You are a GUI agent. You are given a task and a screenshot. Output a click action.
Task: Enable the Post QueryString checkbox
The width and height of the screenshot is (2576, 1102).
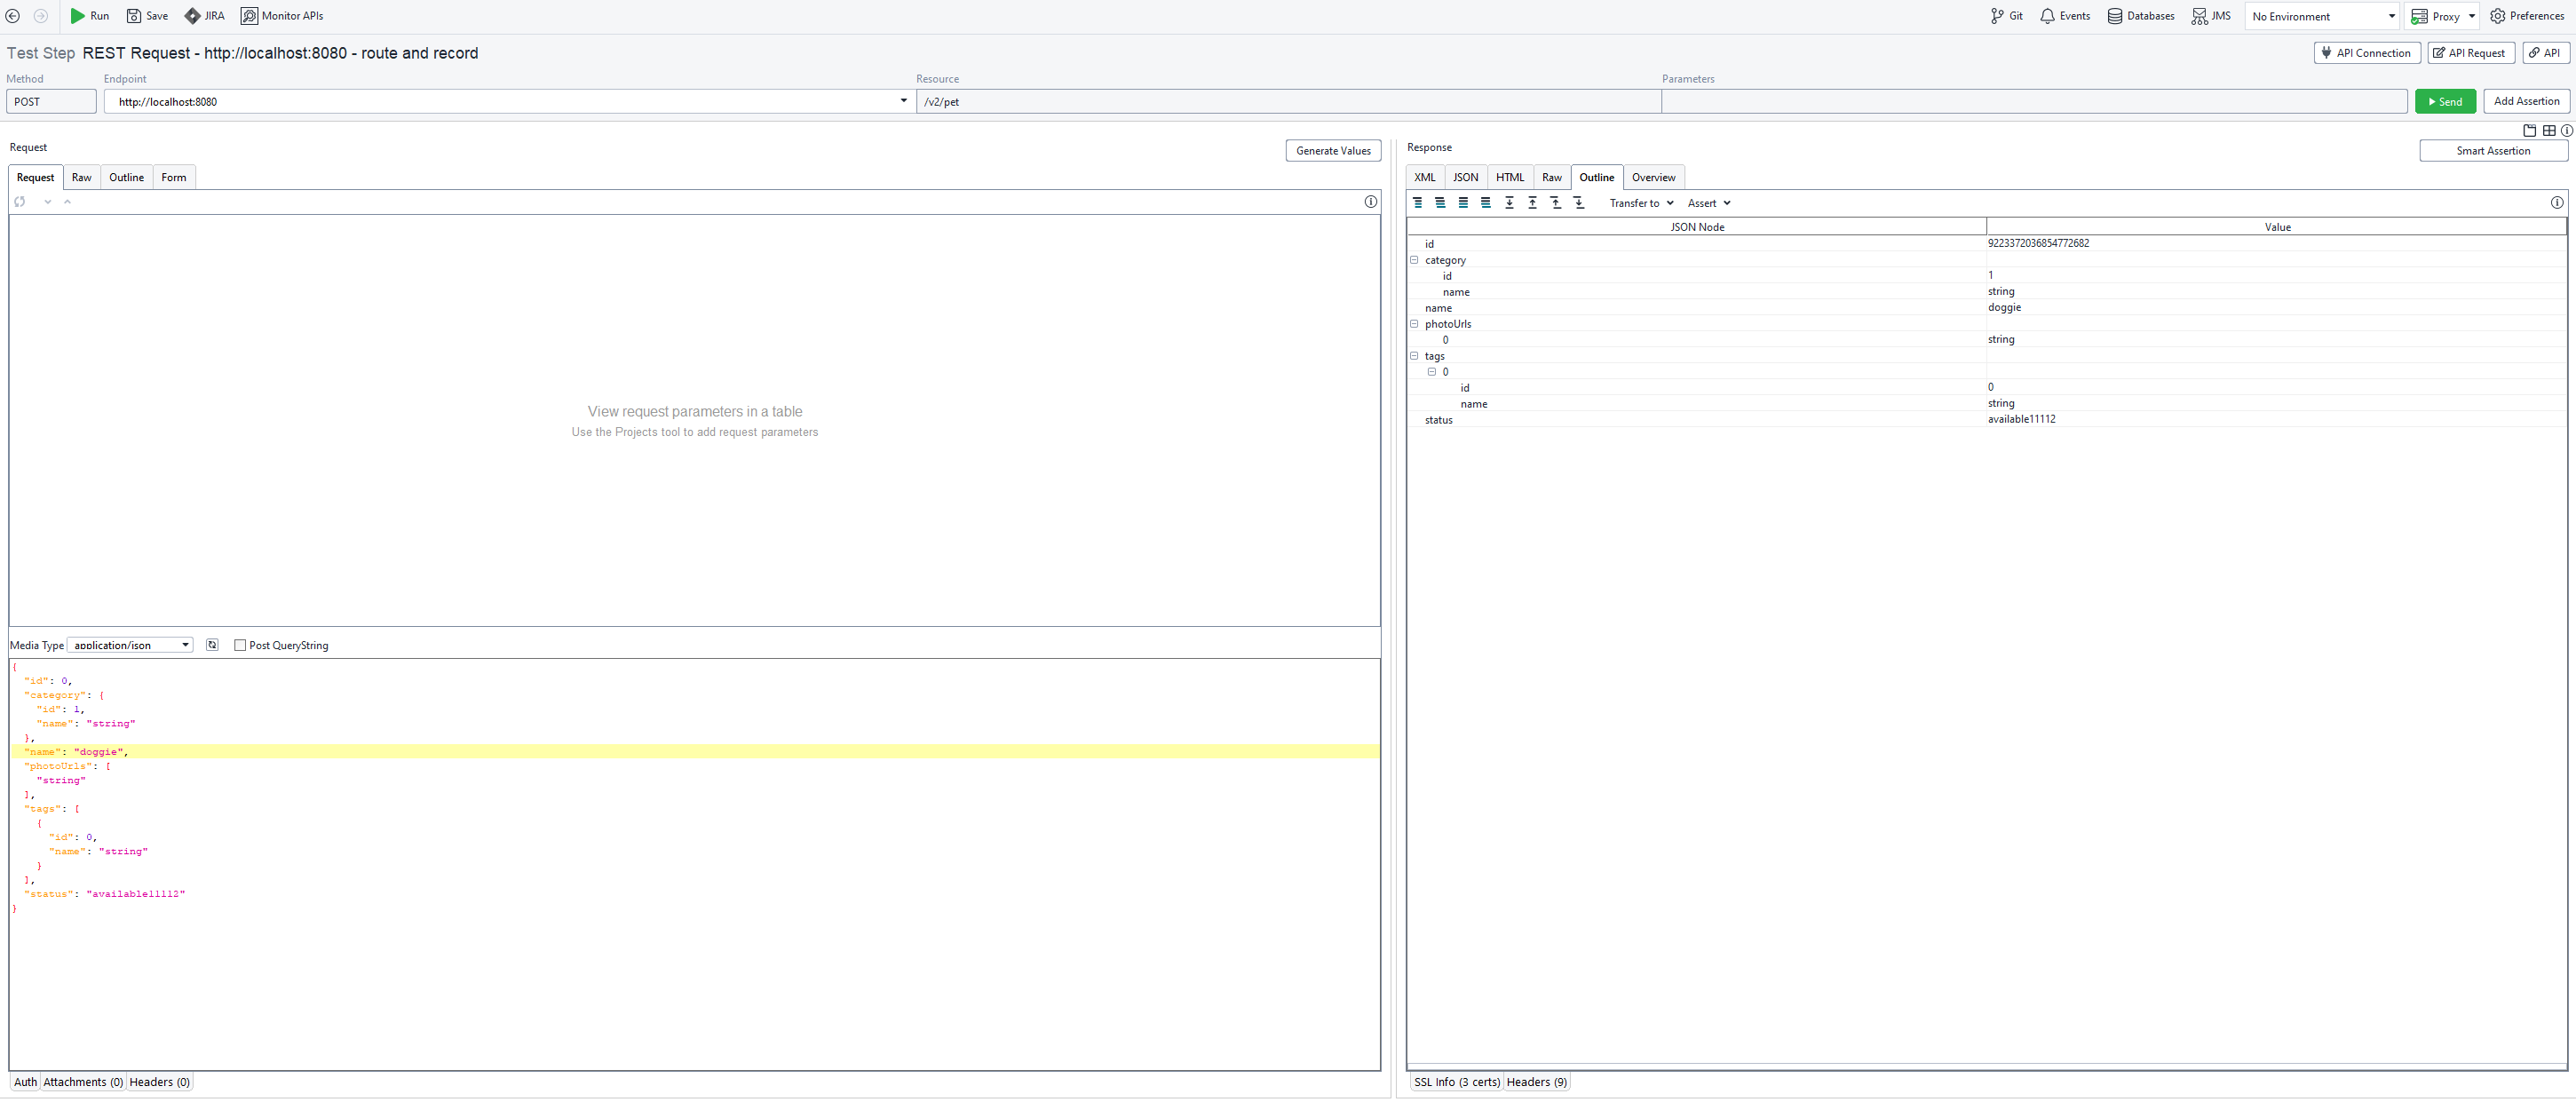(240, 645)
